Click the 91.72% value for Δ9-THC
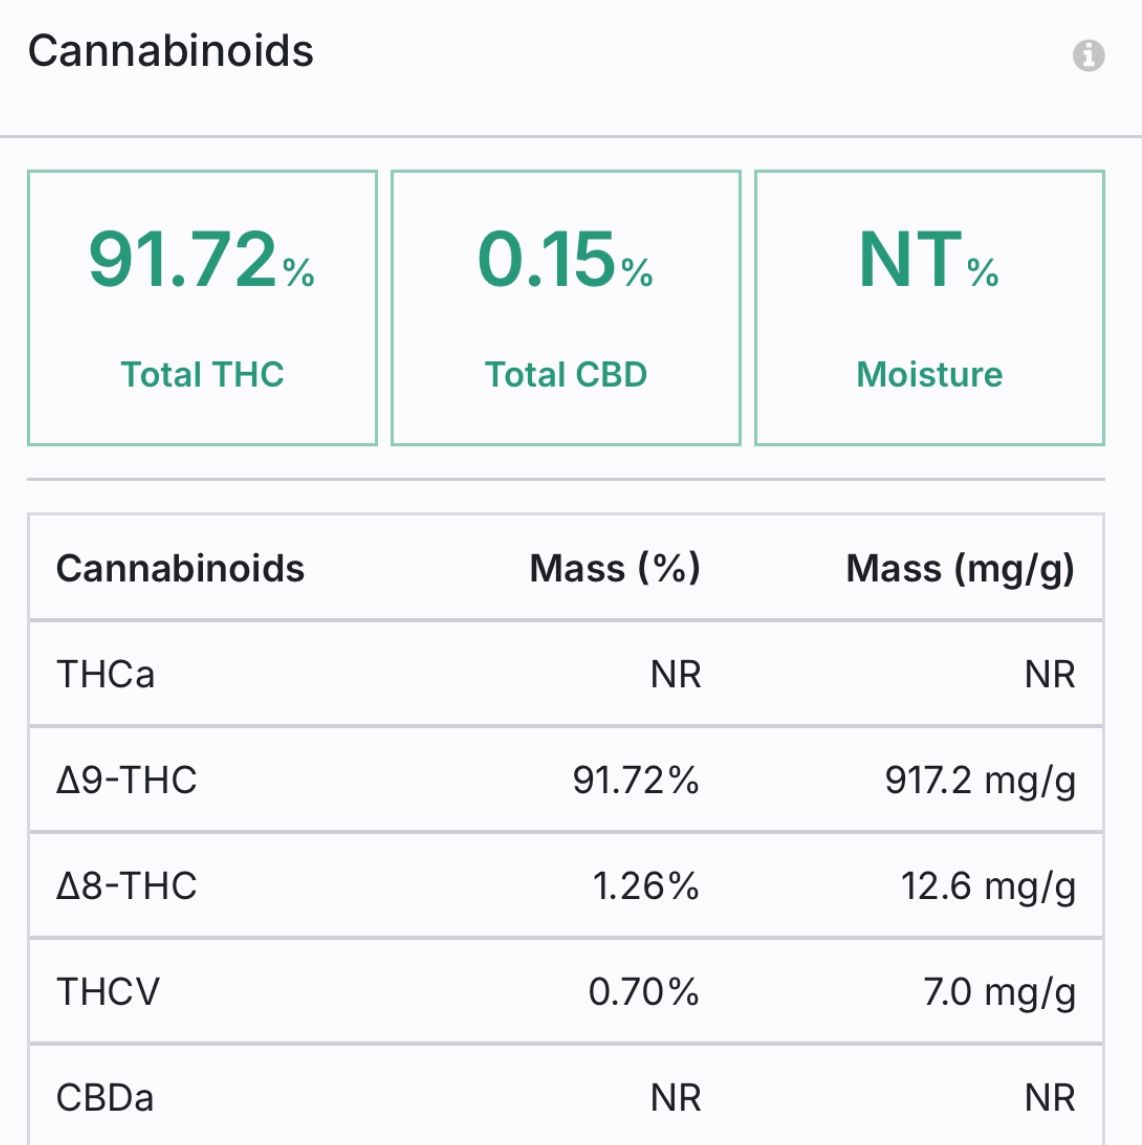The width and height of the screenshot is (1142, 1145). 636,780
